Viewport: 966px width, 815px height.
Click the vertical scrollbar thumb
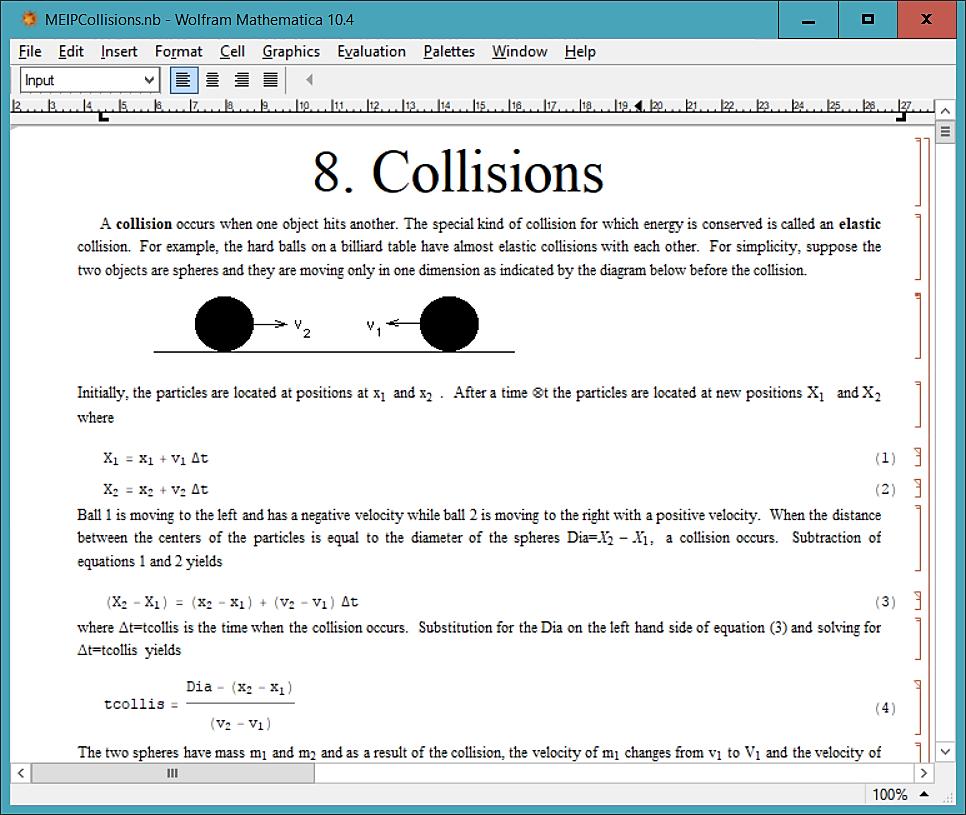coord(945,132)
